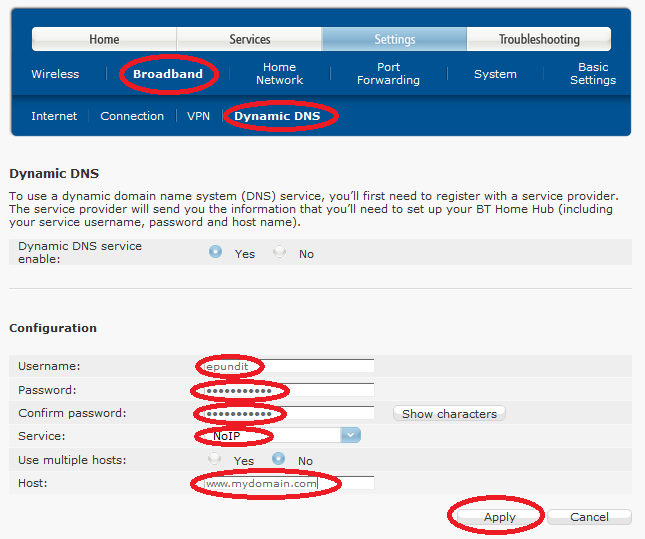Select Yes for Use multiple hosts

click(x=216, y=460)
